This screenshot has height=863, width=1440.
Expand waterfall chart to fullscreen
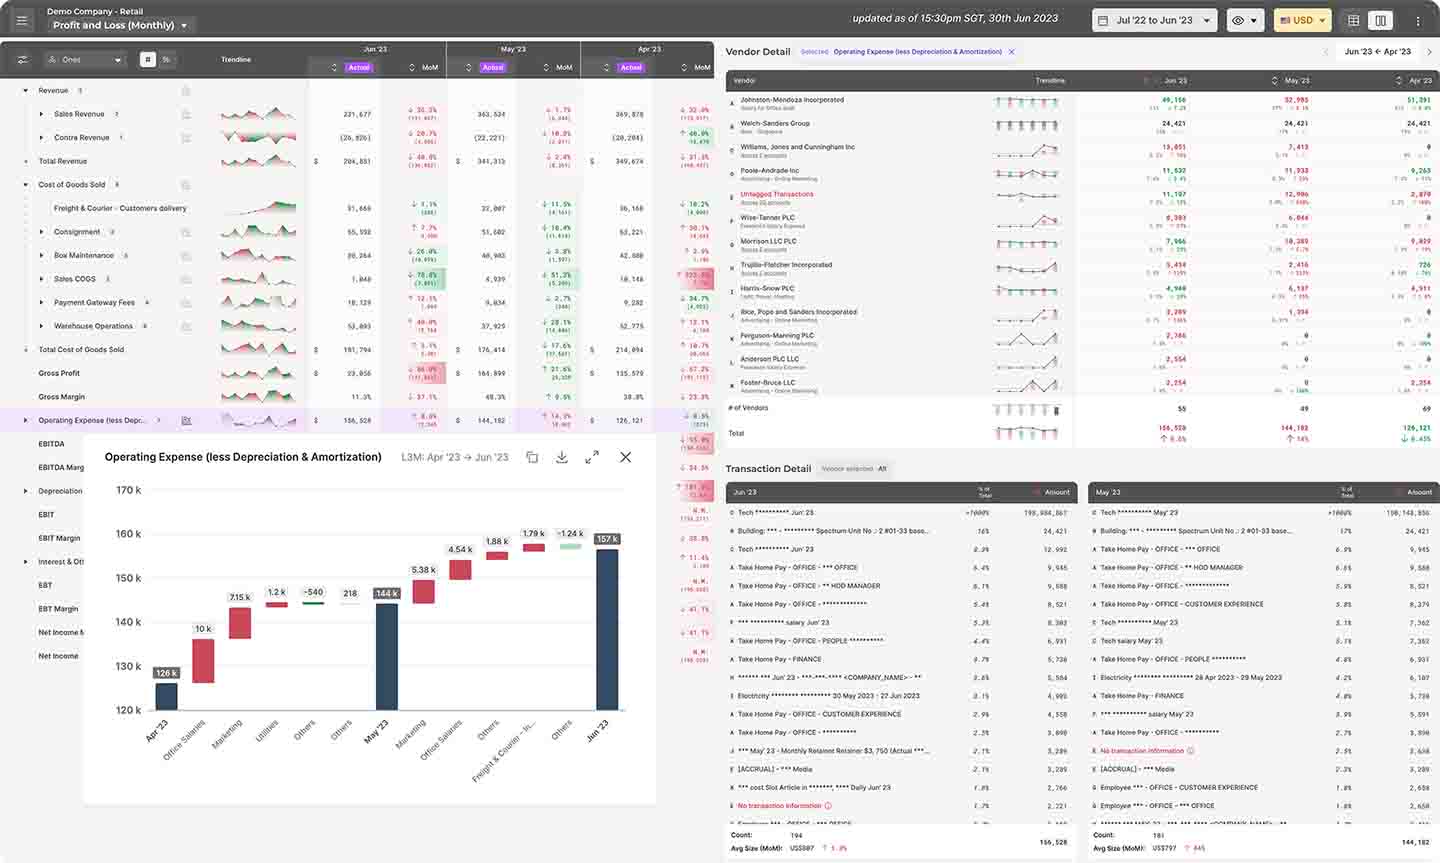pos(592,457)
